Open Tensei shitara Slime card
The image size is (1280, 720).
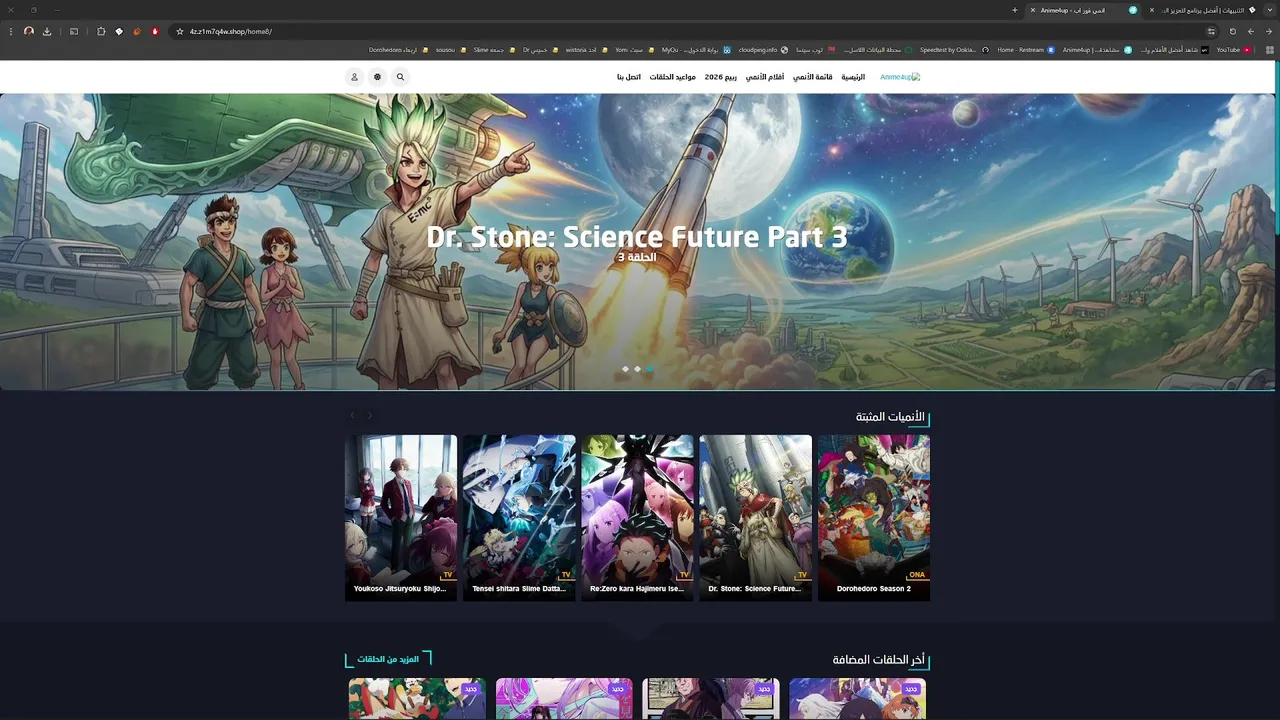point(519,517)
